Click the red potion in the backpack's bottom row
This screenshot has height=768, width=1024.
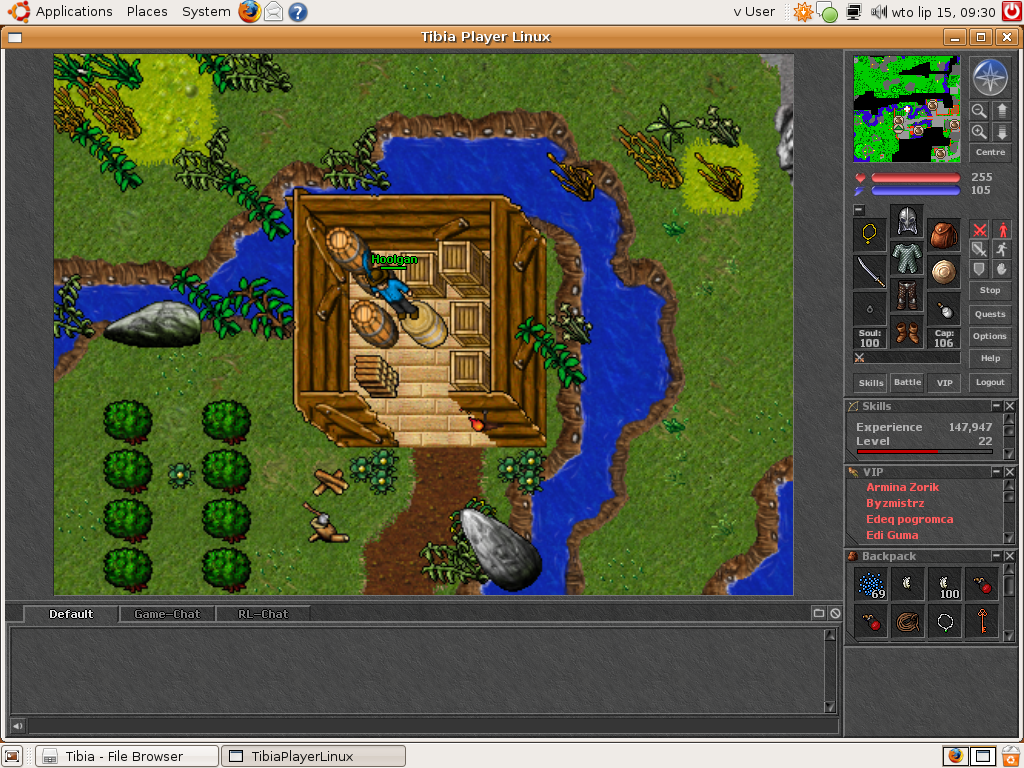click(871, 621)
